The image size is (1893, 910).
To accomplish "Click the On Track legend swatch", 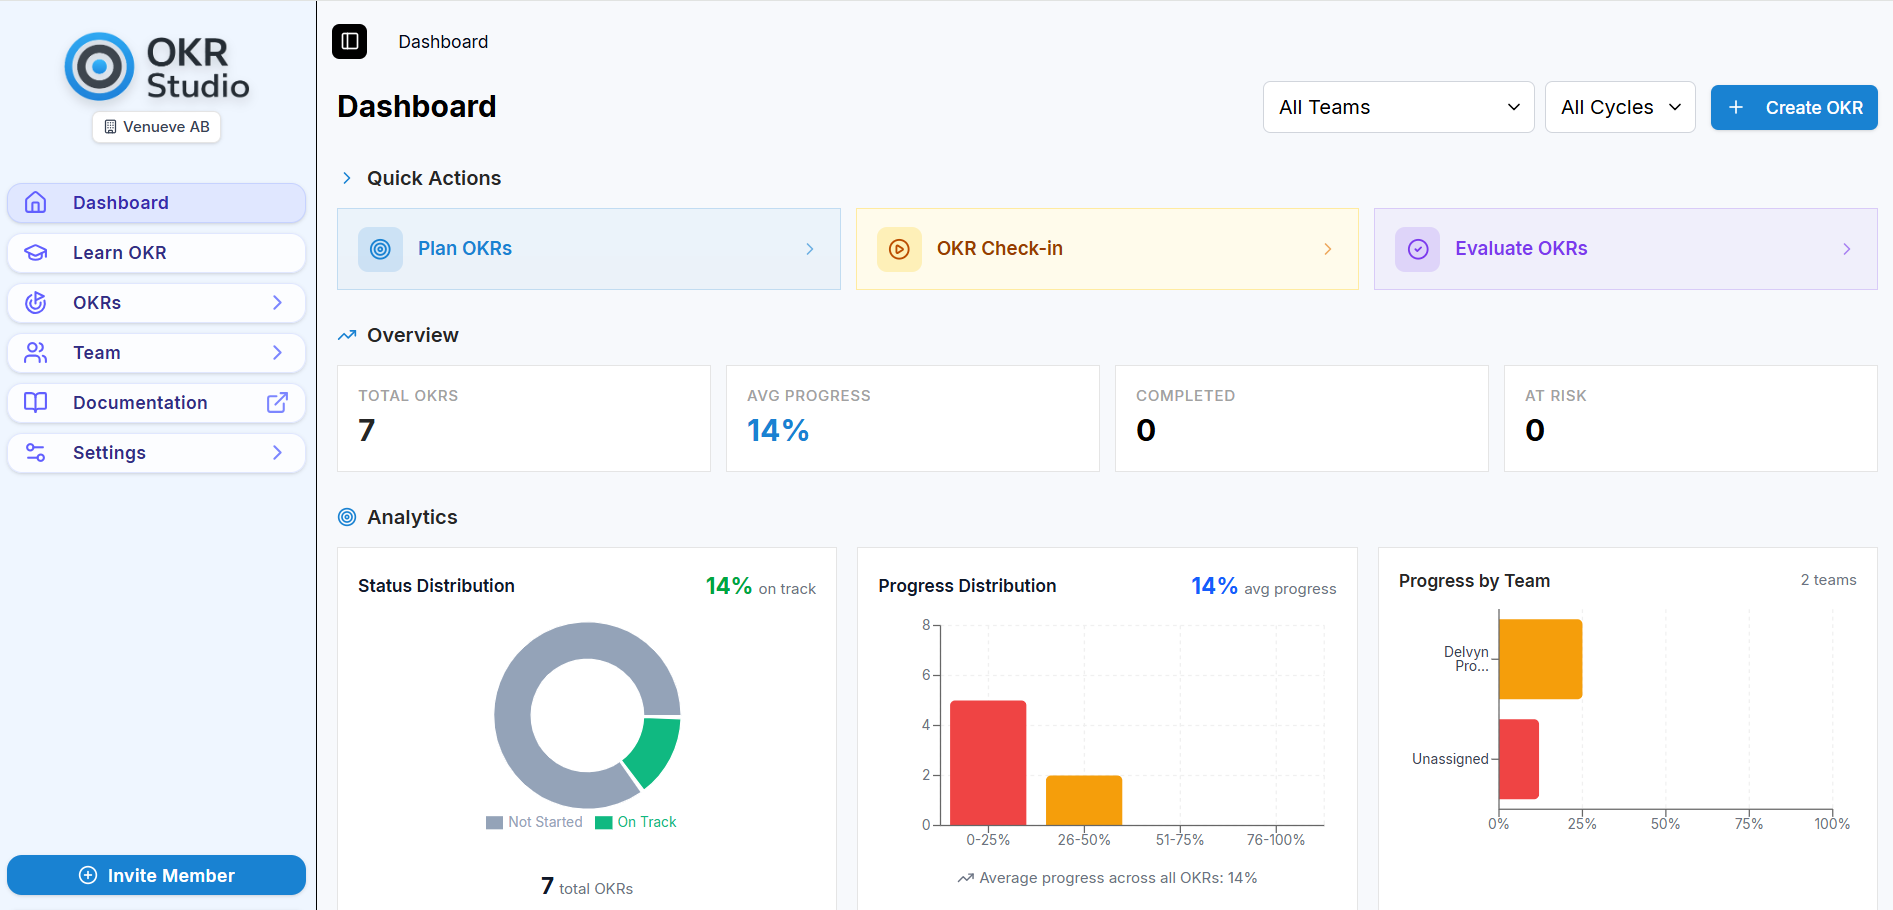I will pos(603,822).
